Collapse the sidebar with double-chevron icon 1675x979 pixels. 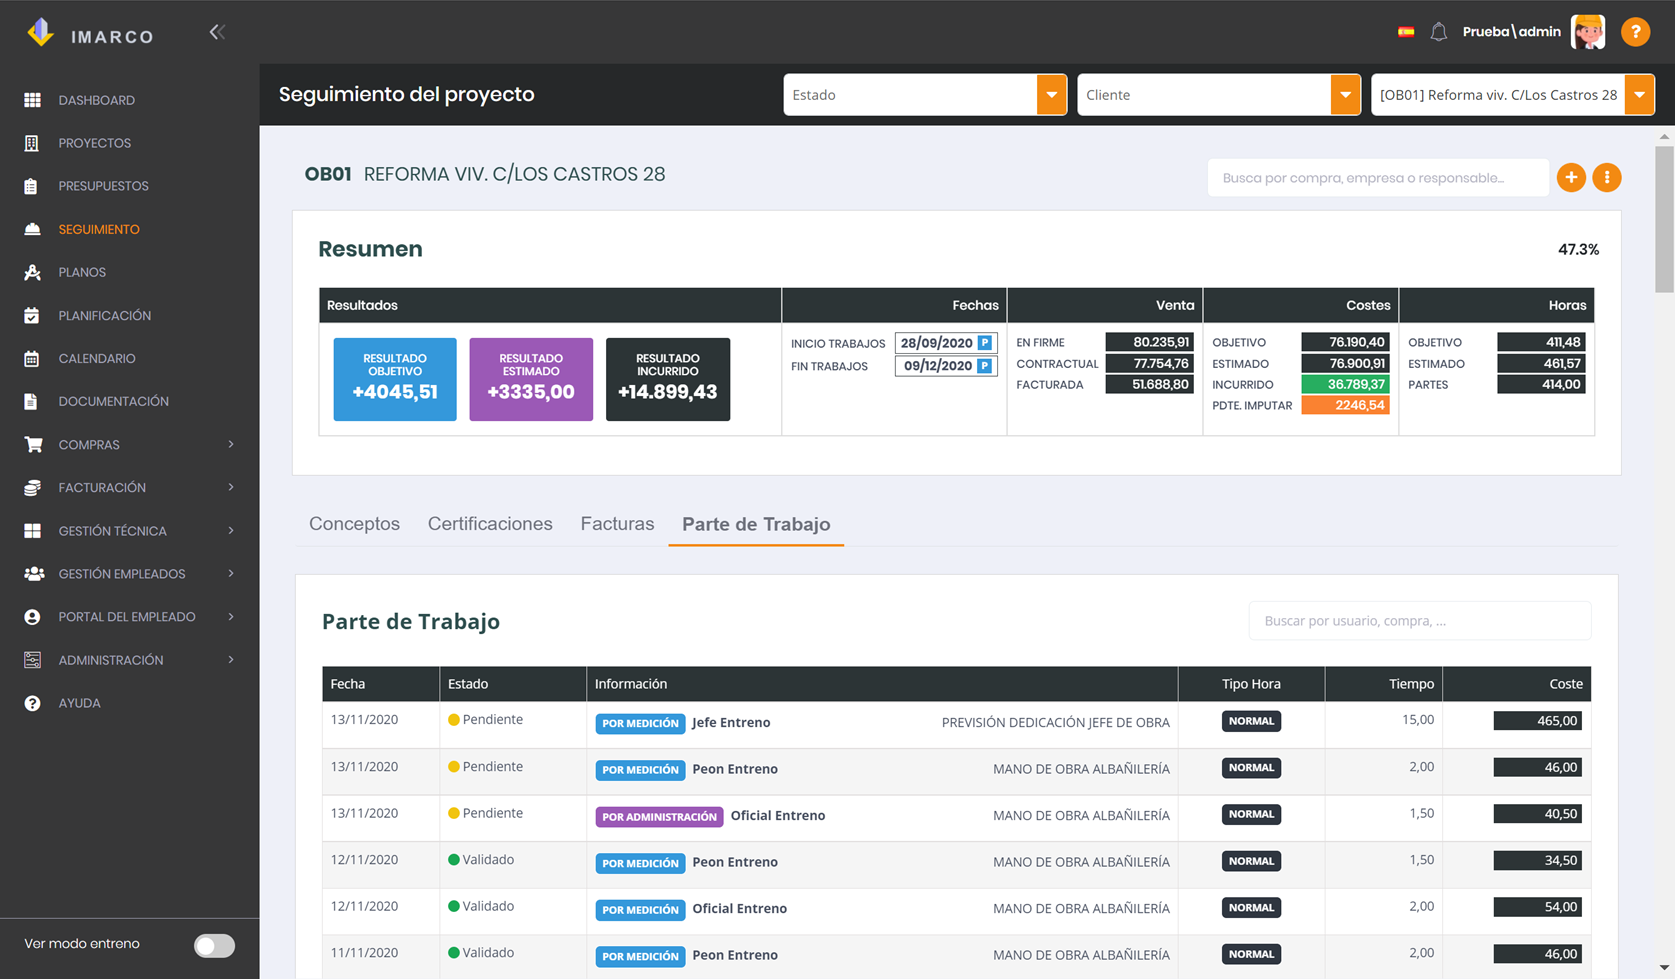click(217, 32)
